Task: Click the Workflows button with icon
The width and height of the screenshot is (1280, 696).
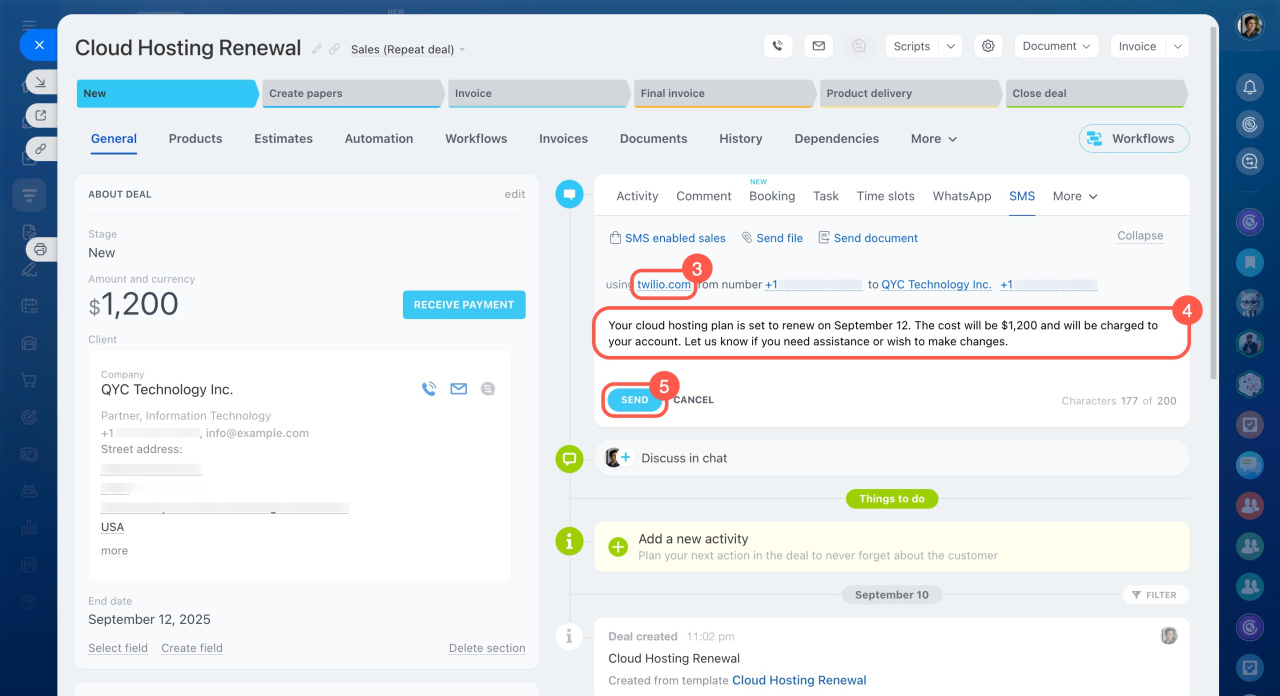Action: click(1134, 139)
